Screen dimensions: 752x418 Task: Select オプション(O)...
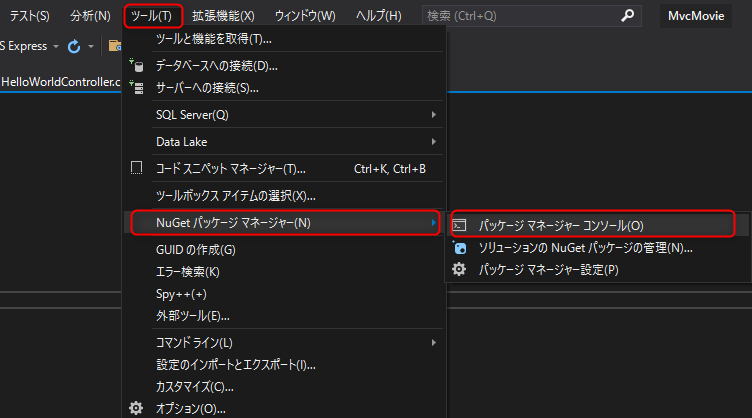coord(284,408)
